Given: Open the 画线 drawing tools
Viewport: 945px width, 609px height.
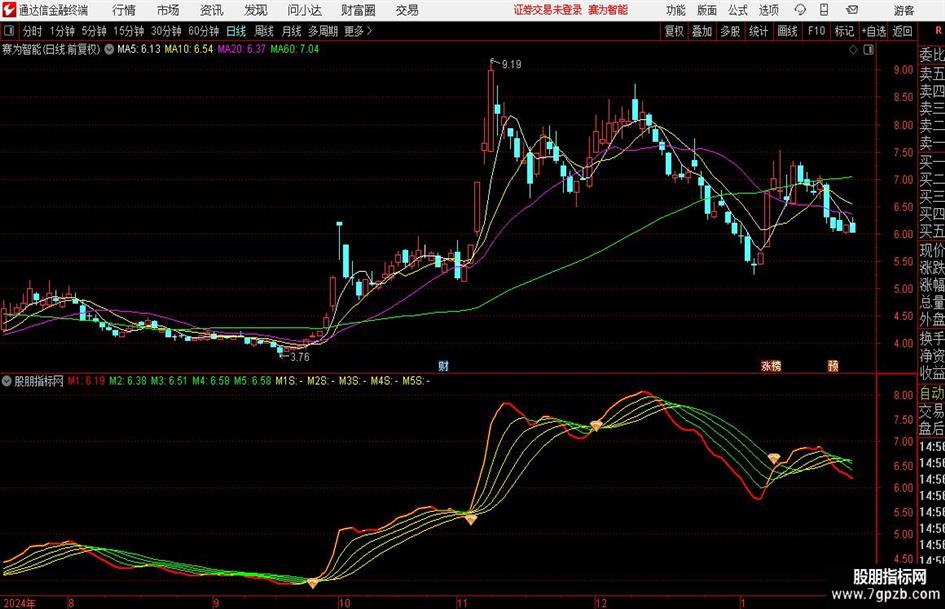Looking at the screenshot, I should 787,31.
